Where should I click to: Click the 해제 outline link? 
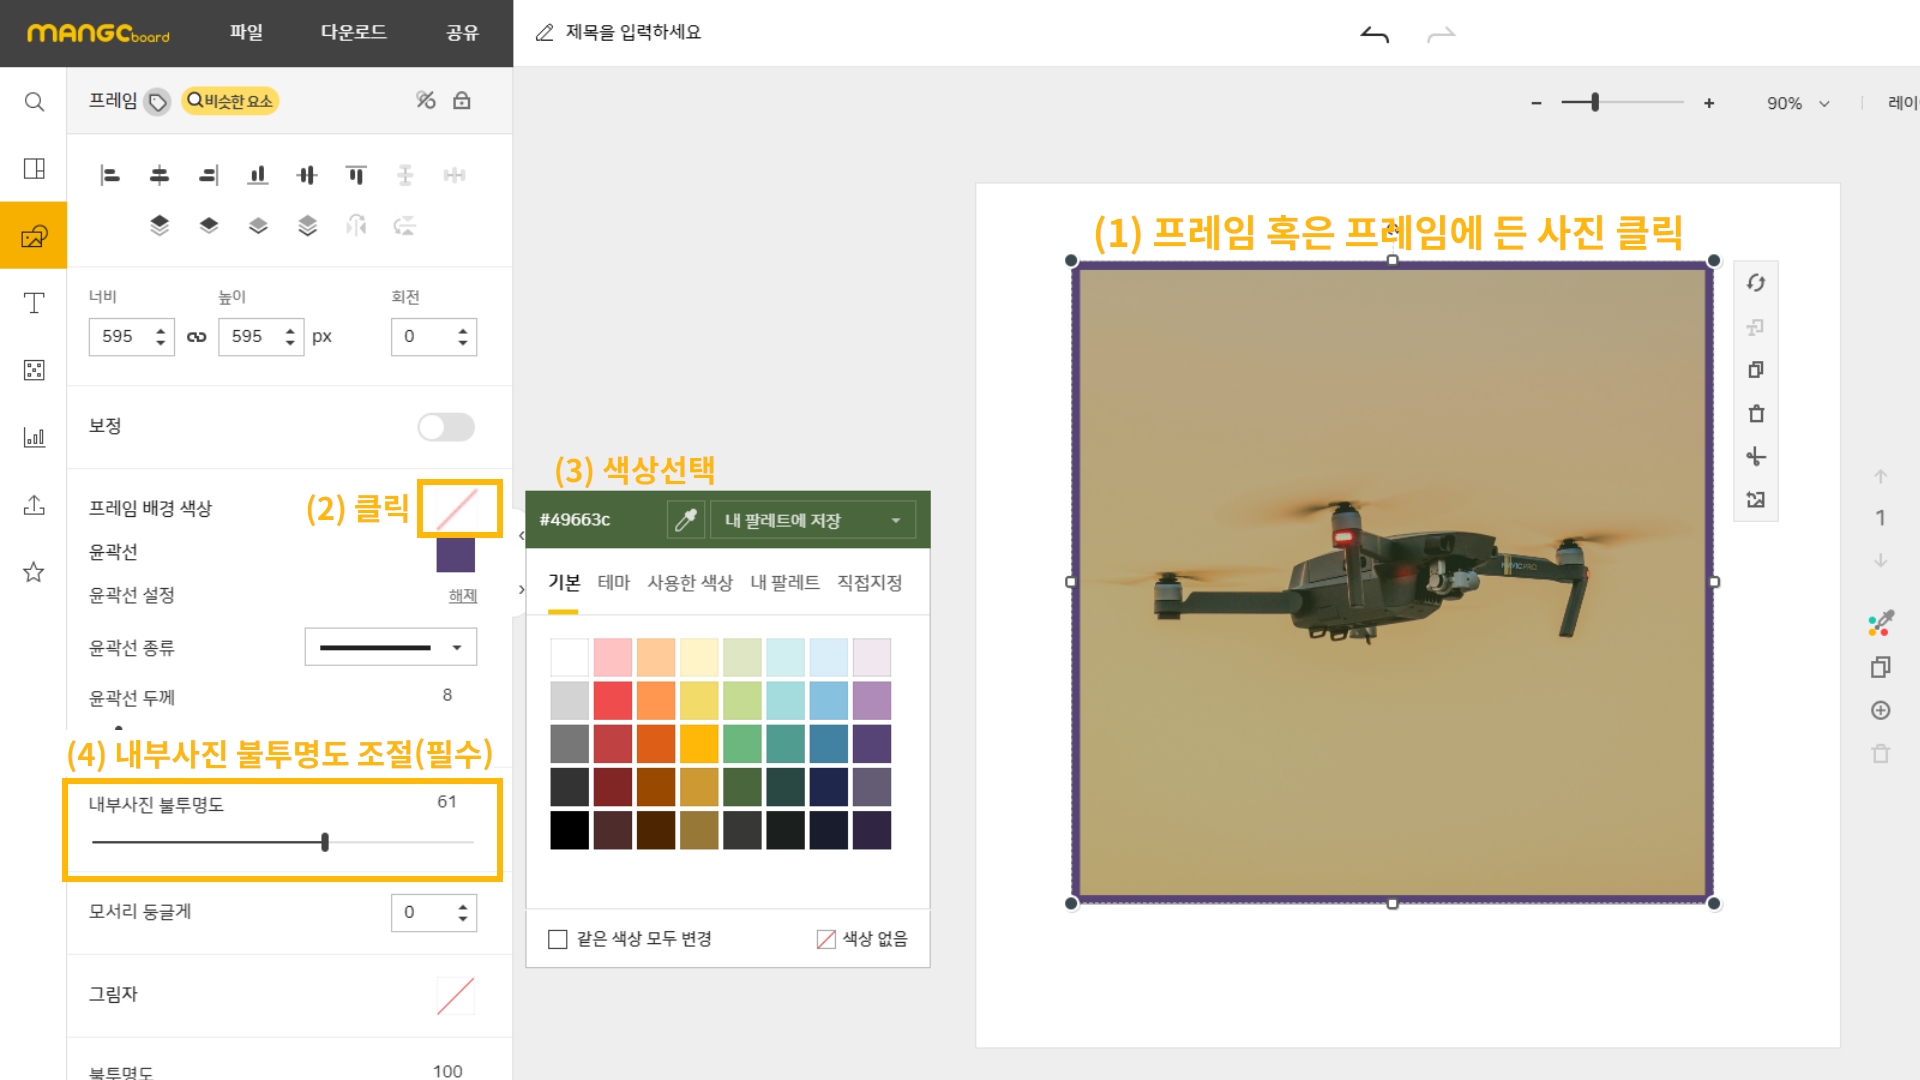pos(463,596)
